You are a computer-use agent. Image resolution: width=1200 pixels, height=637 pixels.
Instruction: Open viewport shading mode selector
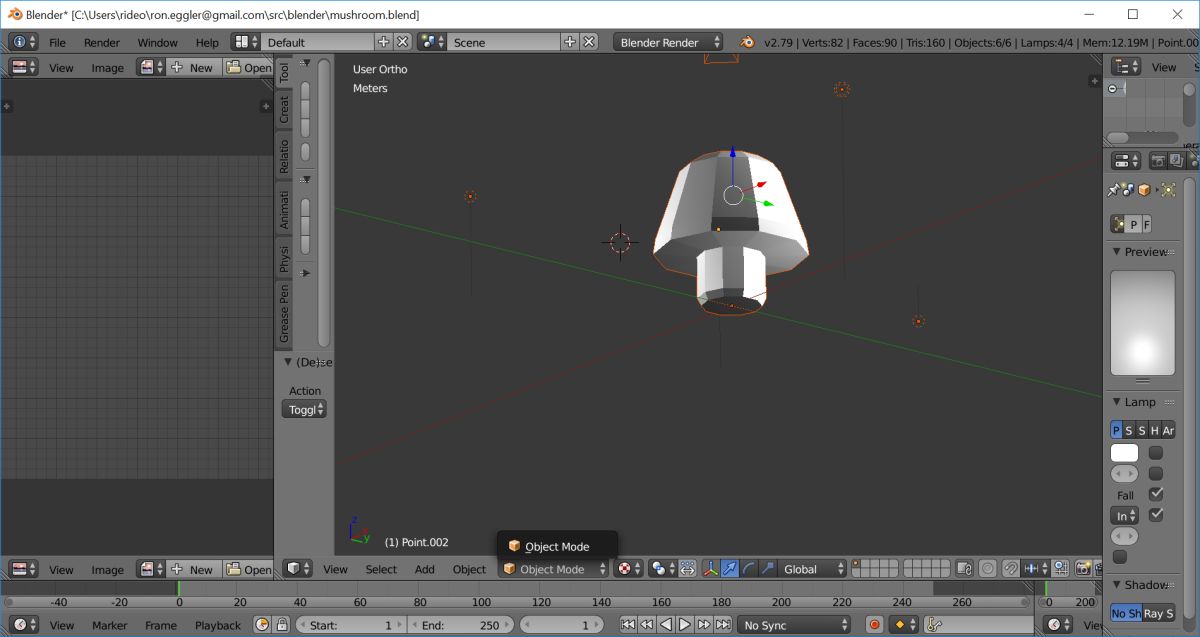[629, 568]
